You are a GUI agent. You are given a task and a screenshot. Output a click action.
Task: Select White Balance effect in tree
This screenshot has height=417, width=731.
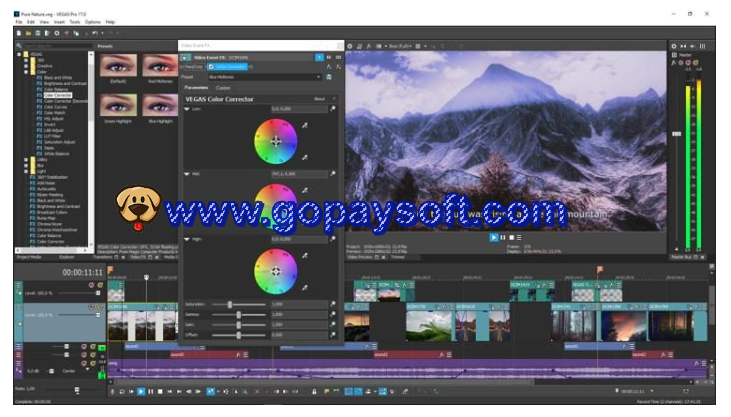[x=56, y=153]
